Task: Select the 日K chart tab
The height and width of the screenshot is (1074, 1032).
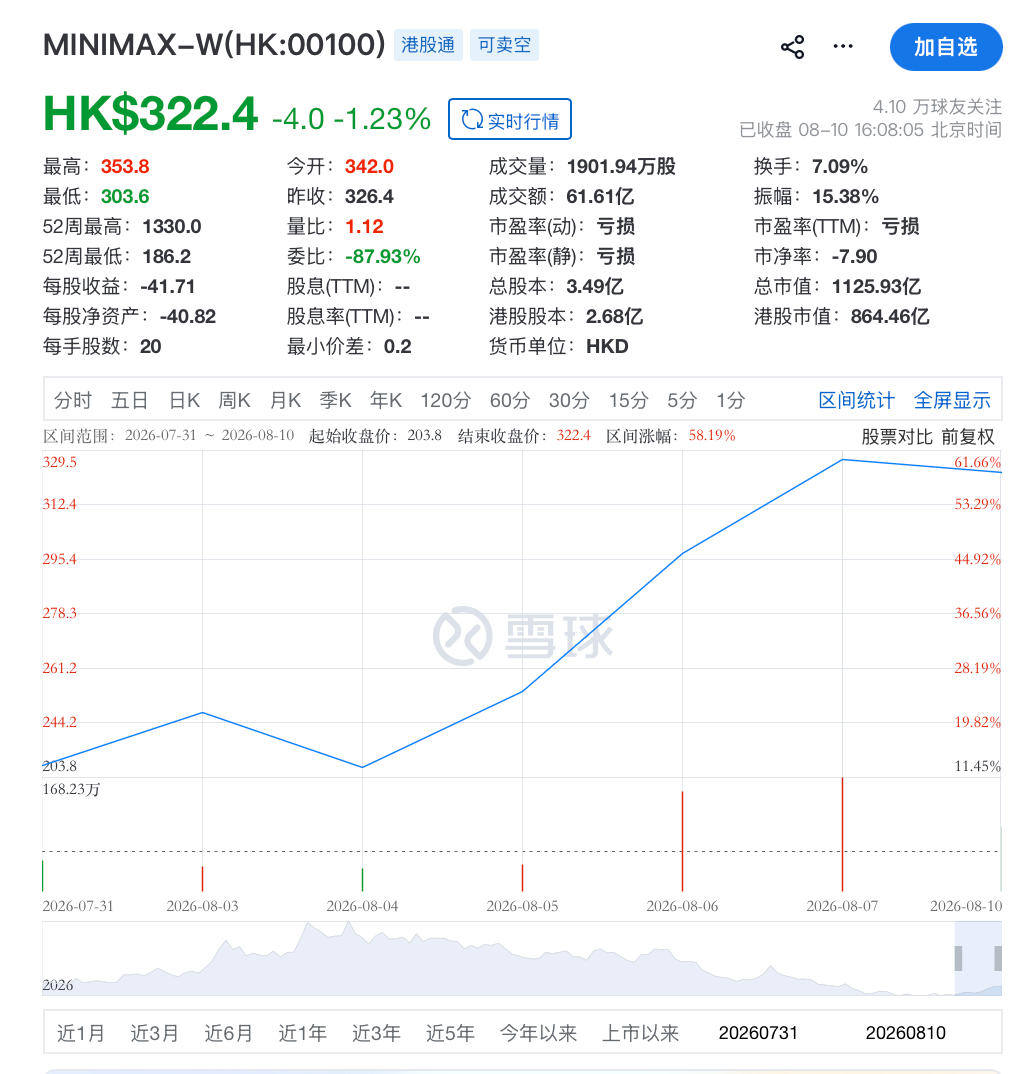Action: pos(184,400)
